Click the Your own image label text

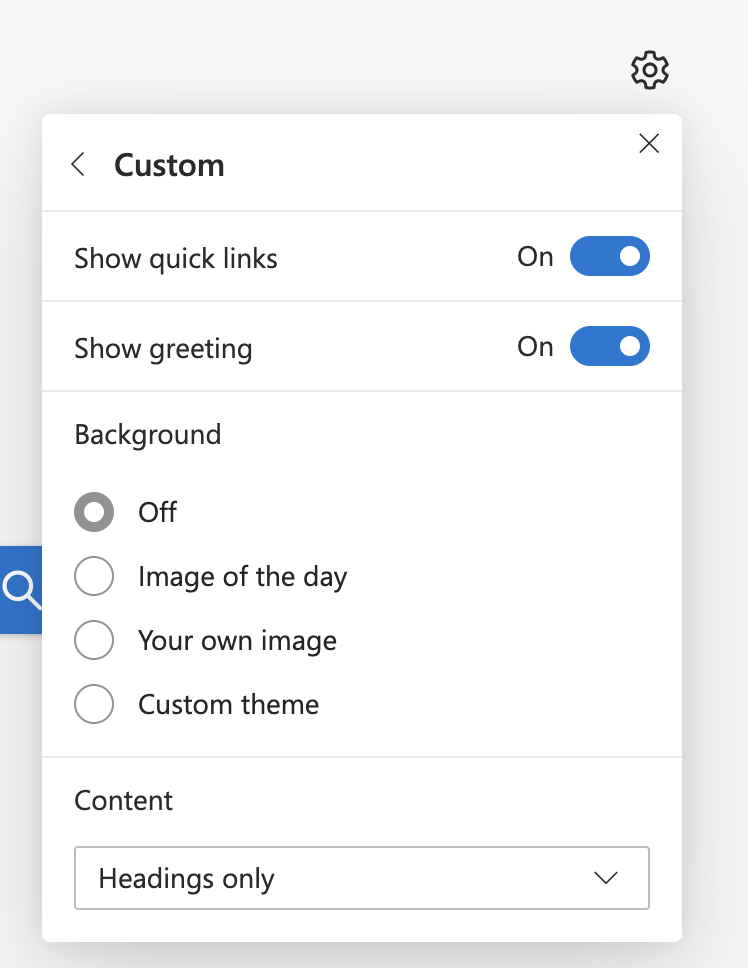(x=238, y=641)
